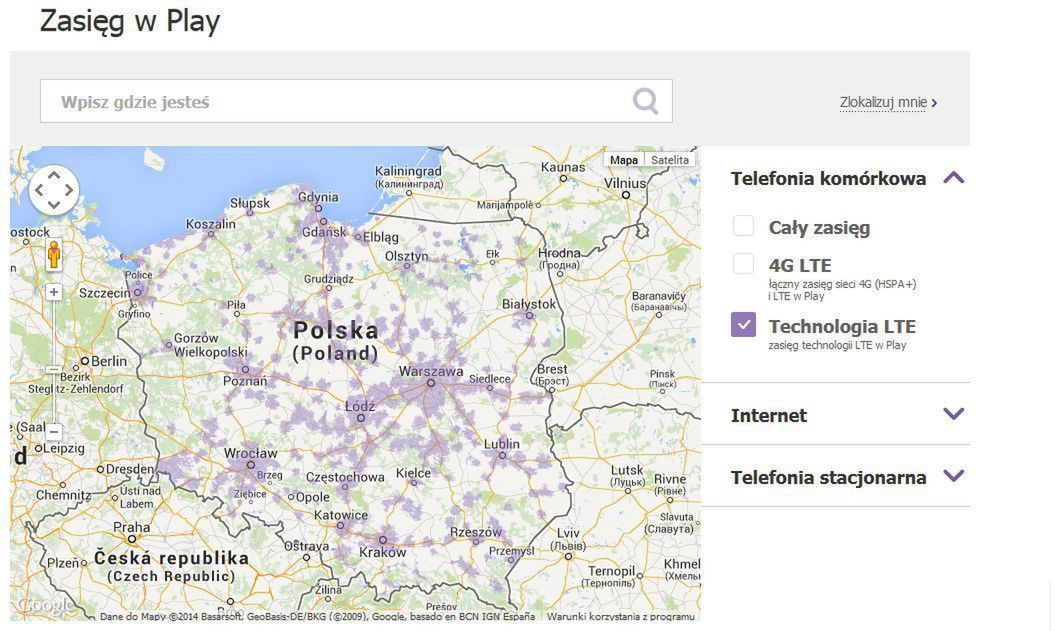Click the Białystok label on the map
Viewport: 1060px width, 631px height.
pos(529,304)
